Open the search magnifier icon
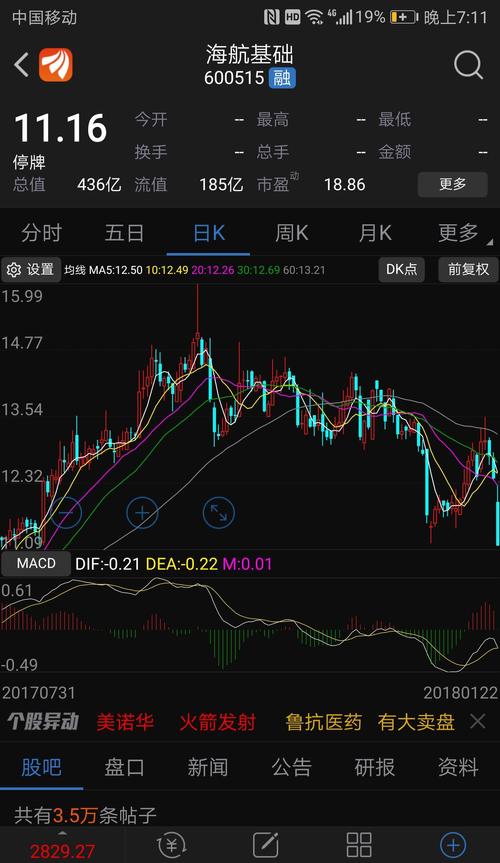Screen dimensions: 500x863 pos(469,65)
